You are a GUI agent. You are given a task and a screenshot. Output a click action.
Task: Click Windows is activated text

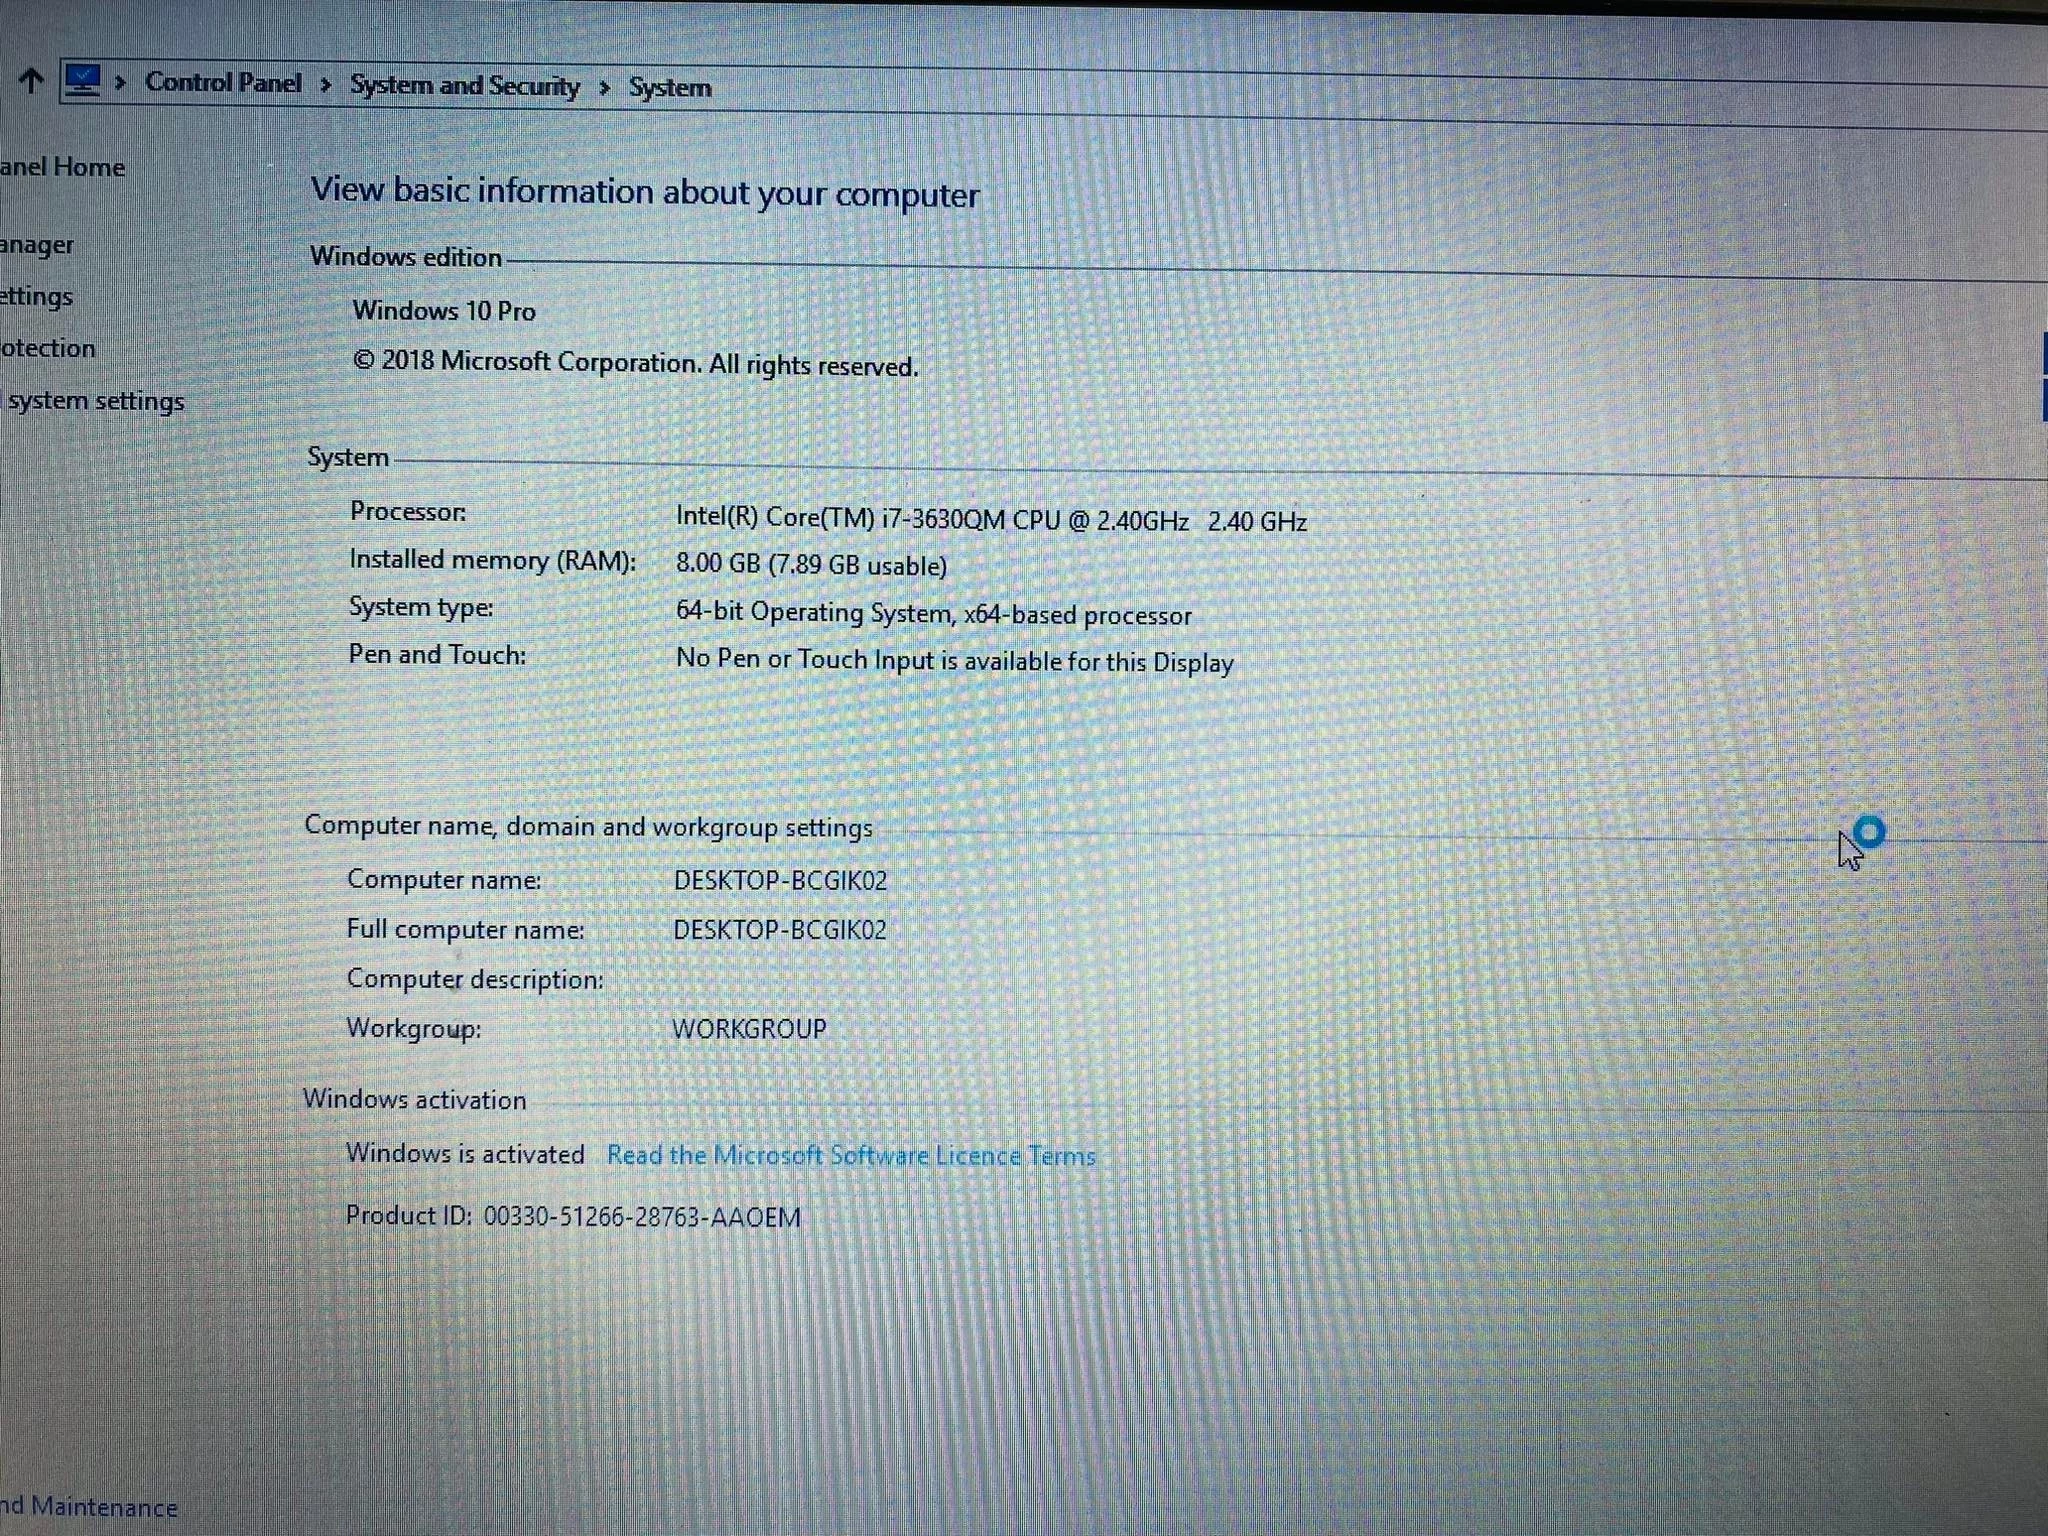coord(465,1153)
